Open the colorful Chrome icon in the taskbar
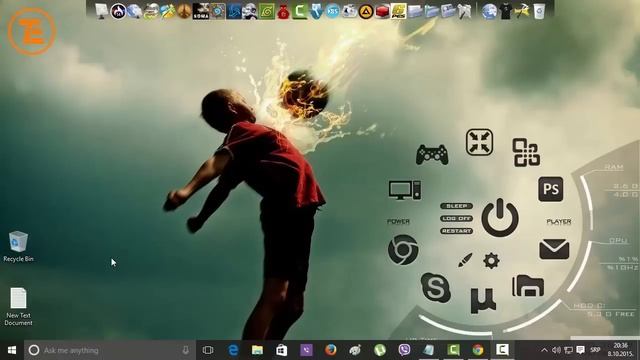Viewport: 640px width, 360px height. [478, 350]
